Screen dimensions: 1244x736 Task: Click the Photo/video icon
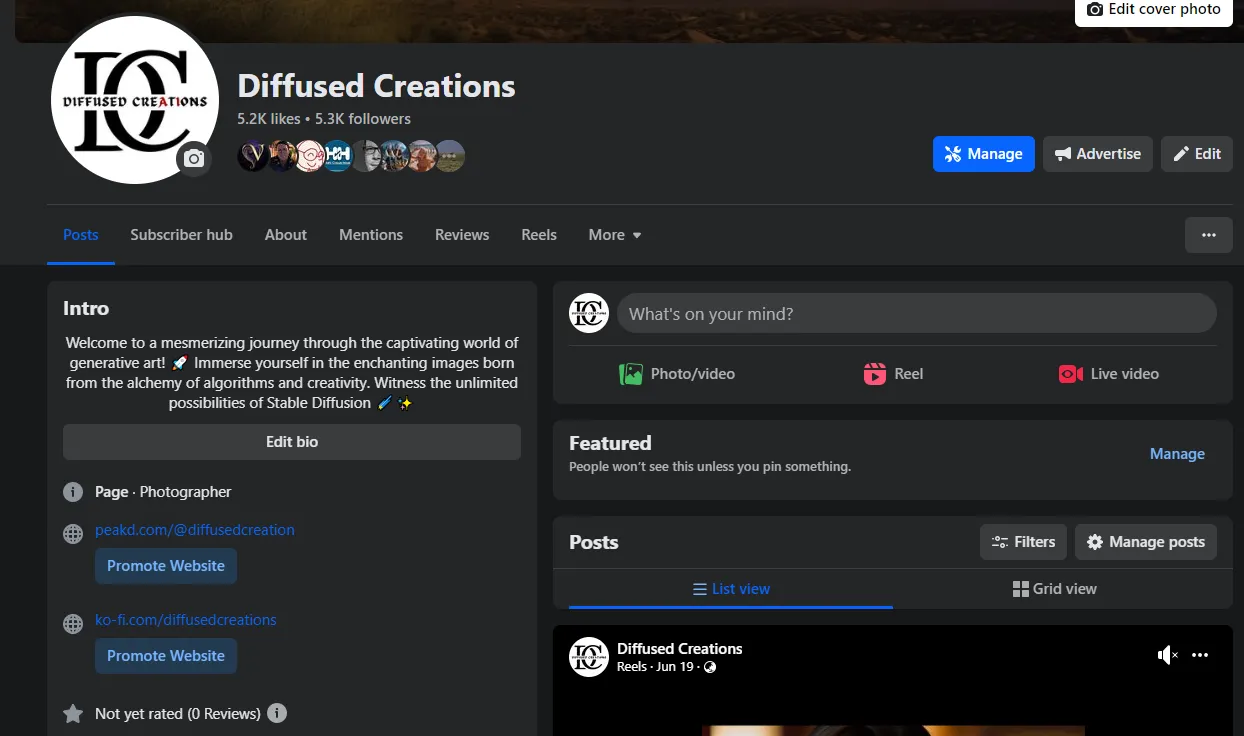630,374
